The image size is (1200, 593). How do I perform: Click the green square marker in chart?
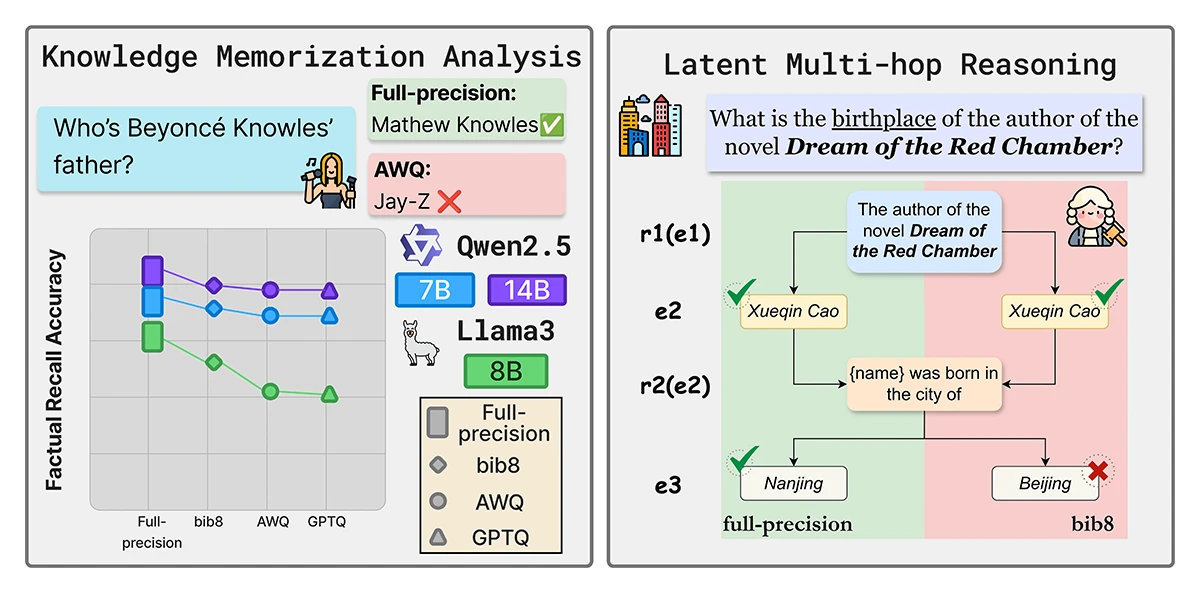pyautogui.click(x=152, y=337)
